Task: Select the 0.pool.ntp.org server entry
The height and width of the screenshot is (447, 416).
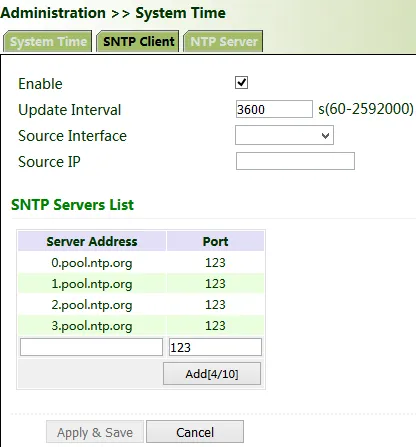Action: click(92, 263)
